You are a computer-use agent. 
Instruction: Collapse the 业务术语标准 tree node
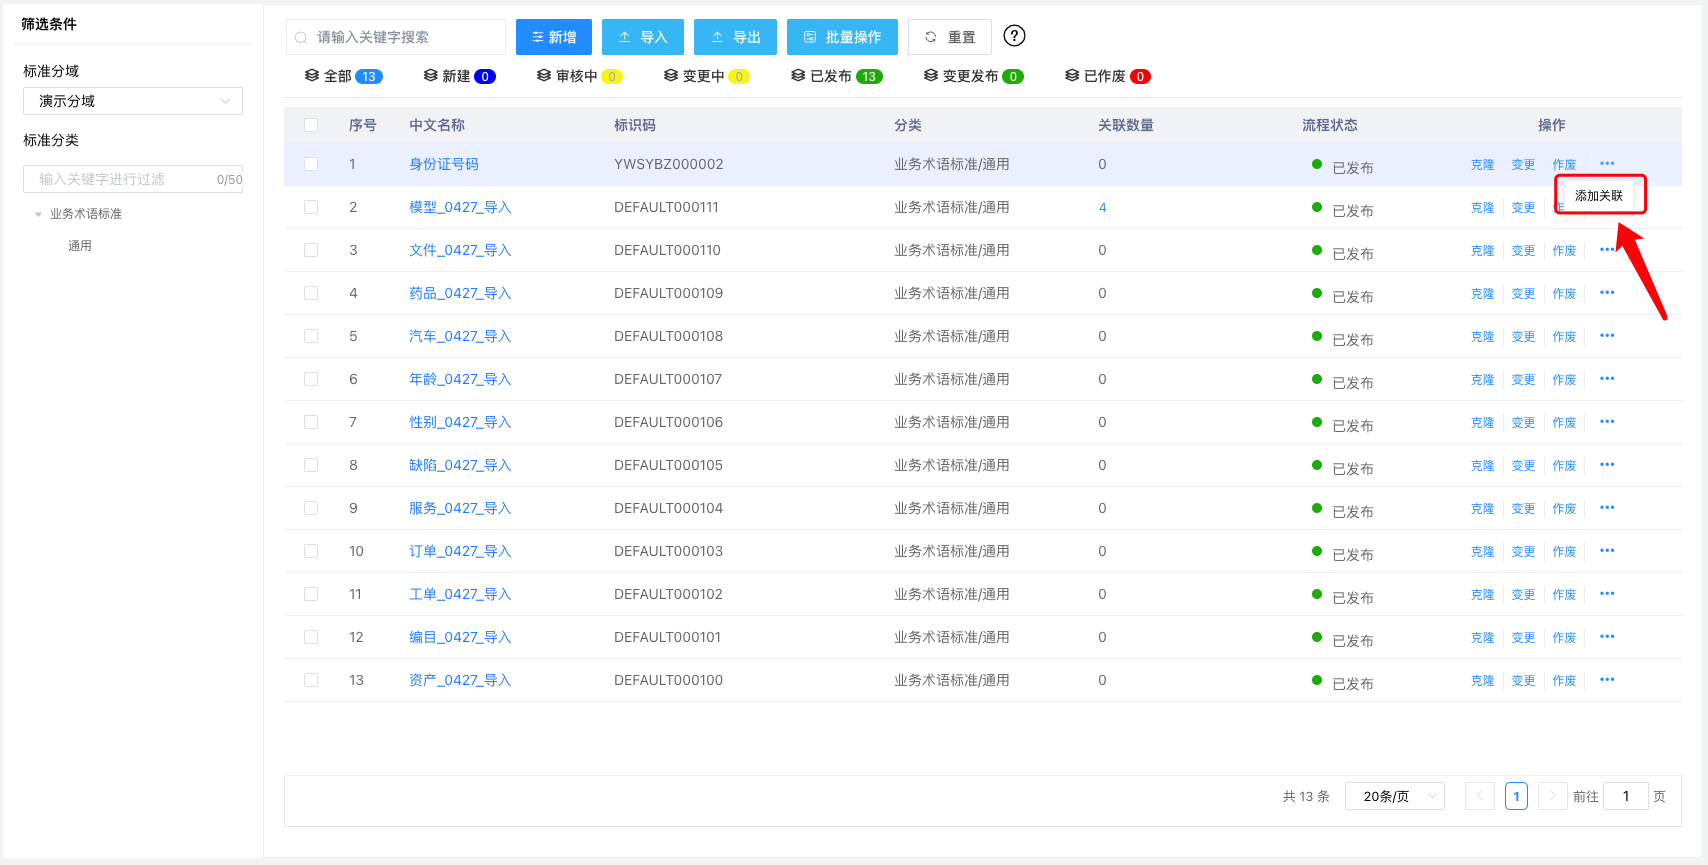point(39,214)
